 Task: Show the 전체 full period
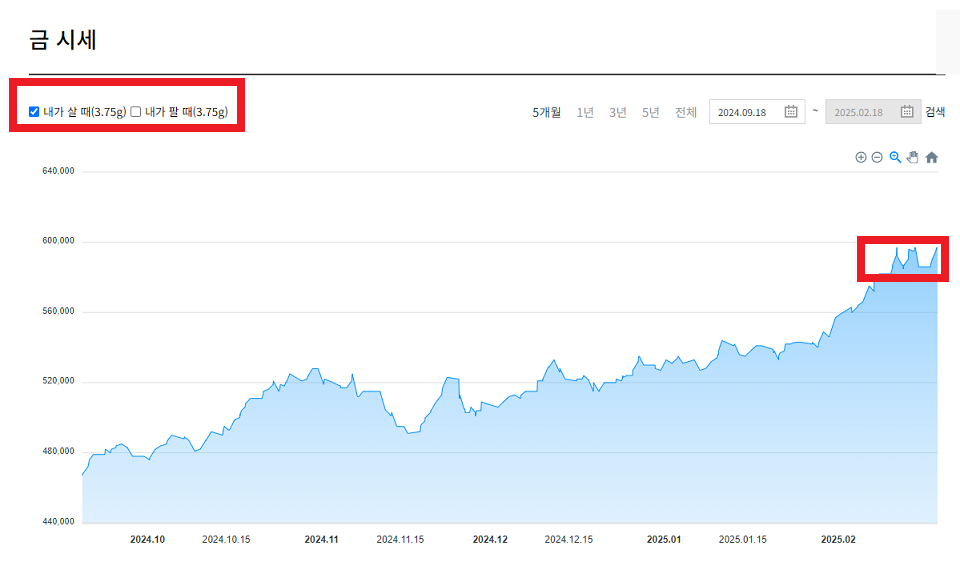tap(686, 112)
